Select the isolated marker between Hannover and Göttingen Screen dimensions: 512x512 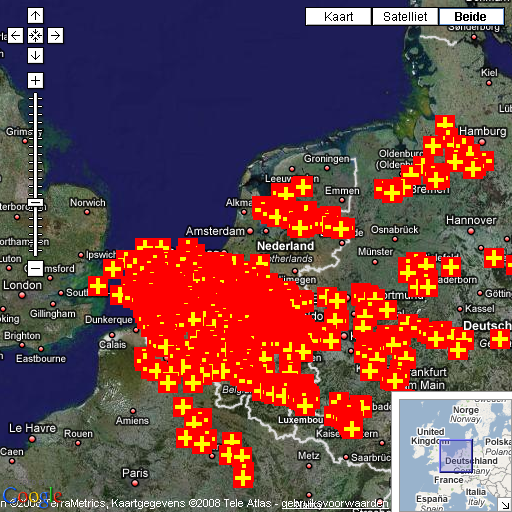(494, 258)
